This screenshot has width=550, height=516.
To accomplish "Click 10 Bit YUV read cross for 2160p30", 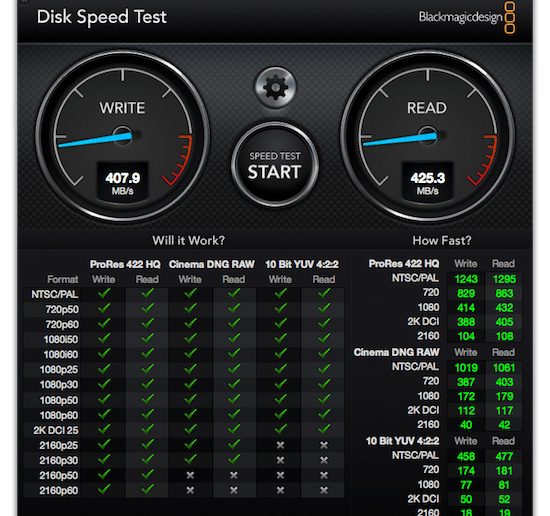I will (324, 460).
